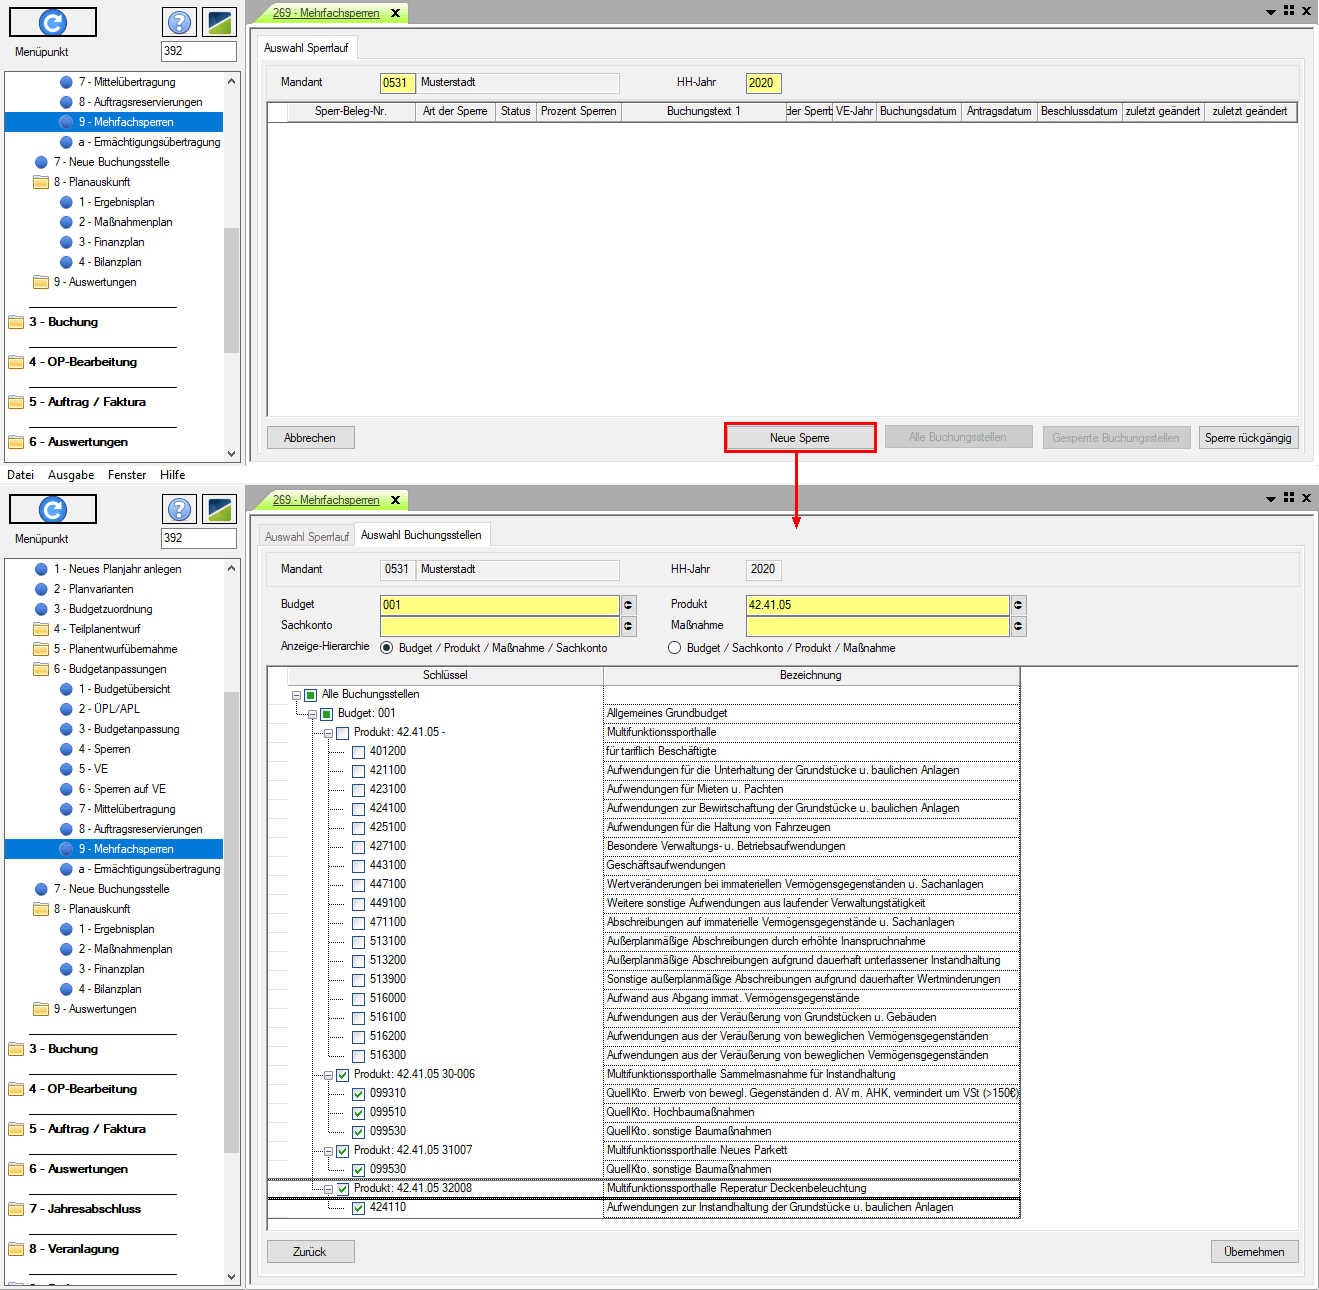Image resolution: width=1319 pixels, height=1290 pixels.
Task: Click the folder icon of 4 - Teilplanentwurf
Action: click(x=41, y=629)
